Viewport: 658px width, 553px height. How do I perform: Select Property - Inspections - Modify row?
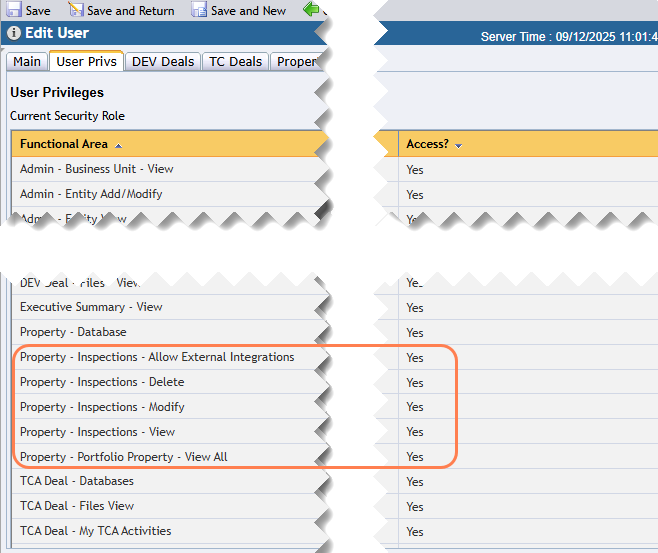[102, 407]
